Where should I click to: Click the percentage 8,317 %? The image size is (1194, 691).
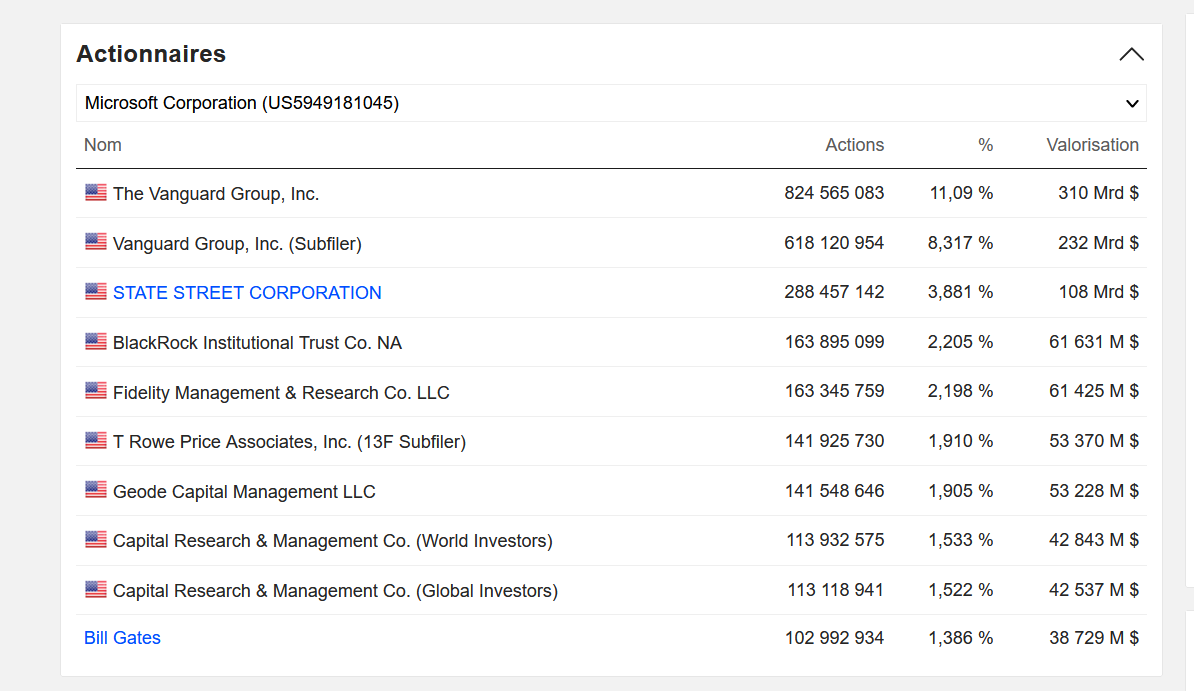tap(960, 242)
